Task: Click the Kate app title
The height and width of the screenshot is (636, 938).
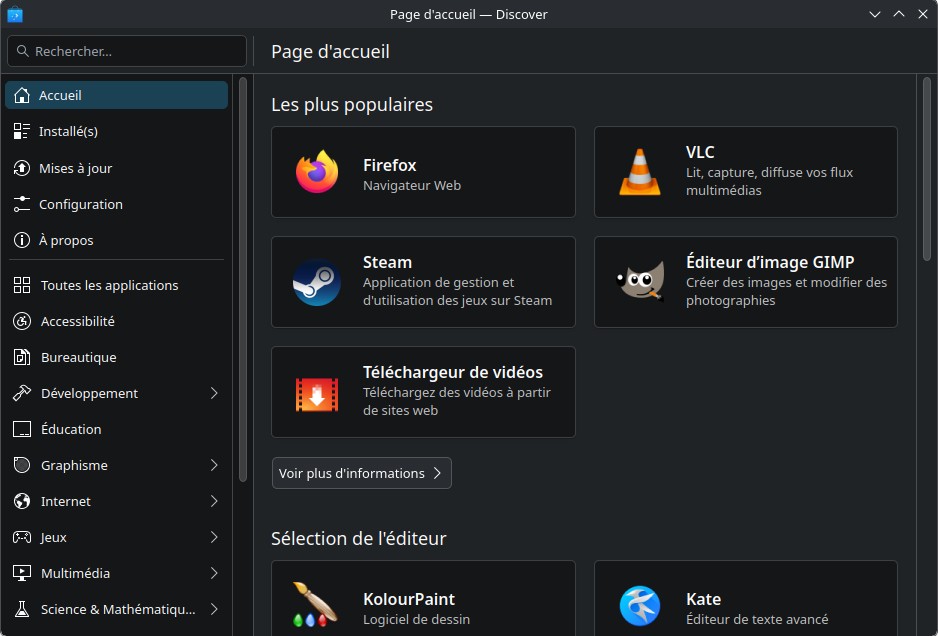Action: (x=704, y=599)
